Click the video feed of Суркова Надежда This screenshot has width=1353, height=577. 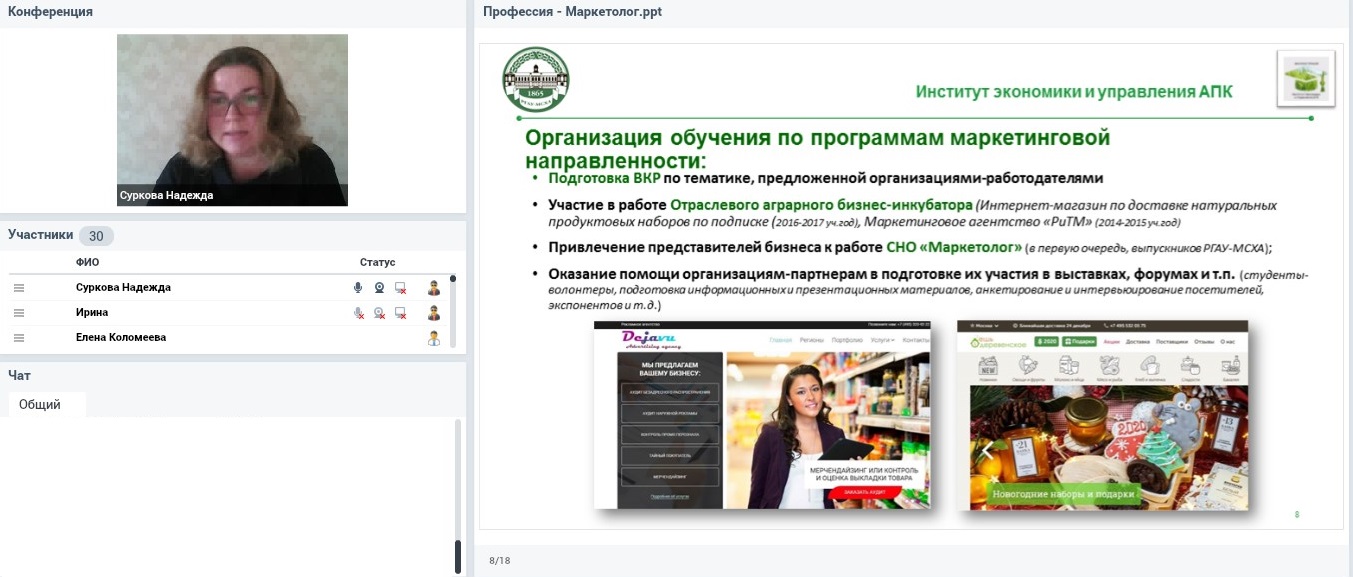pyautogui.click(x=232, y=120)
